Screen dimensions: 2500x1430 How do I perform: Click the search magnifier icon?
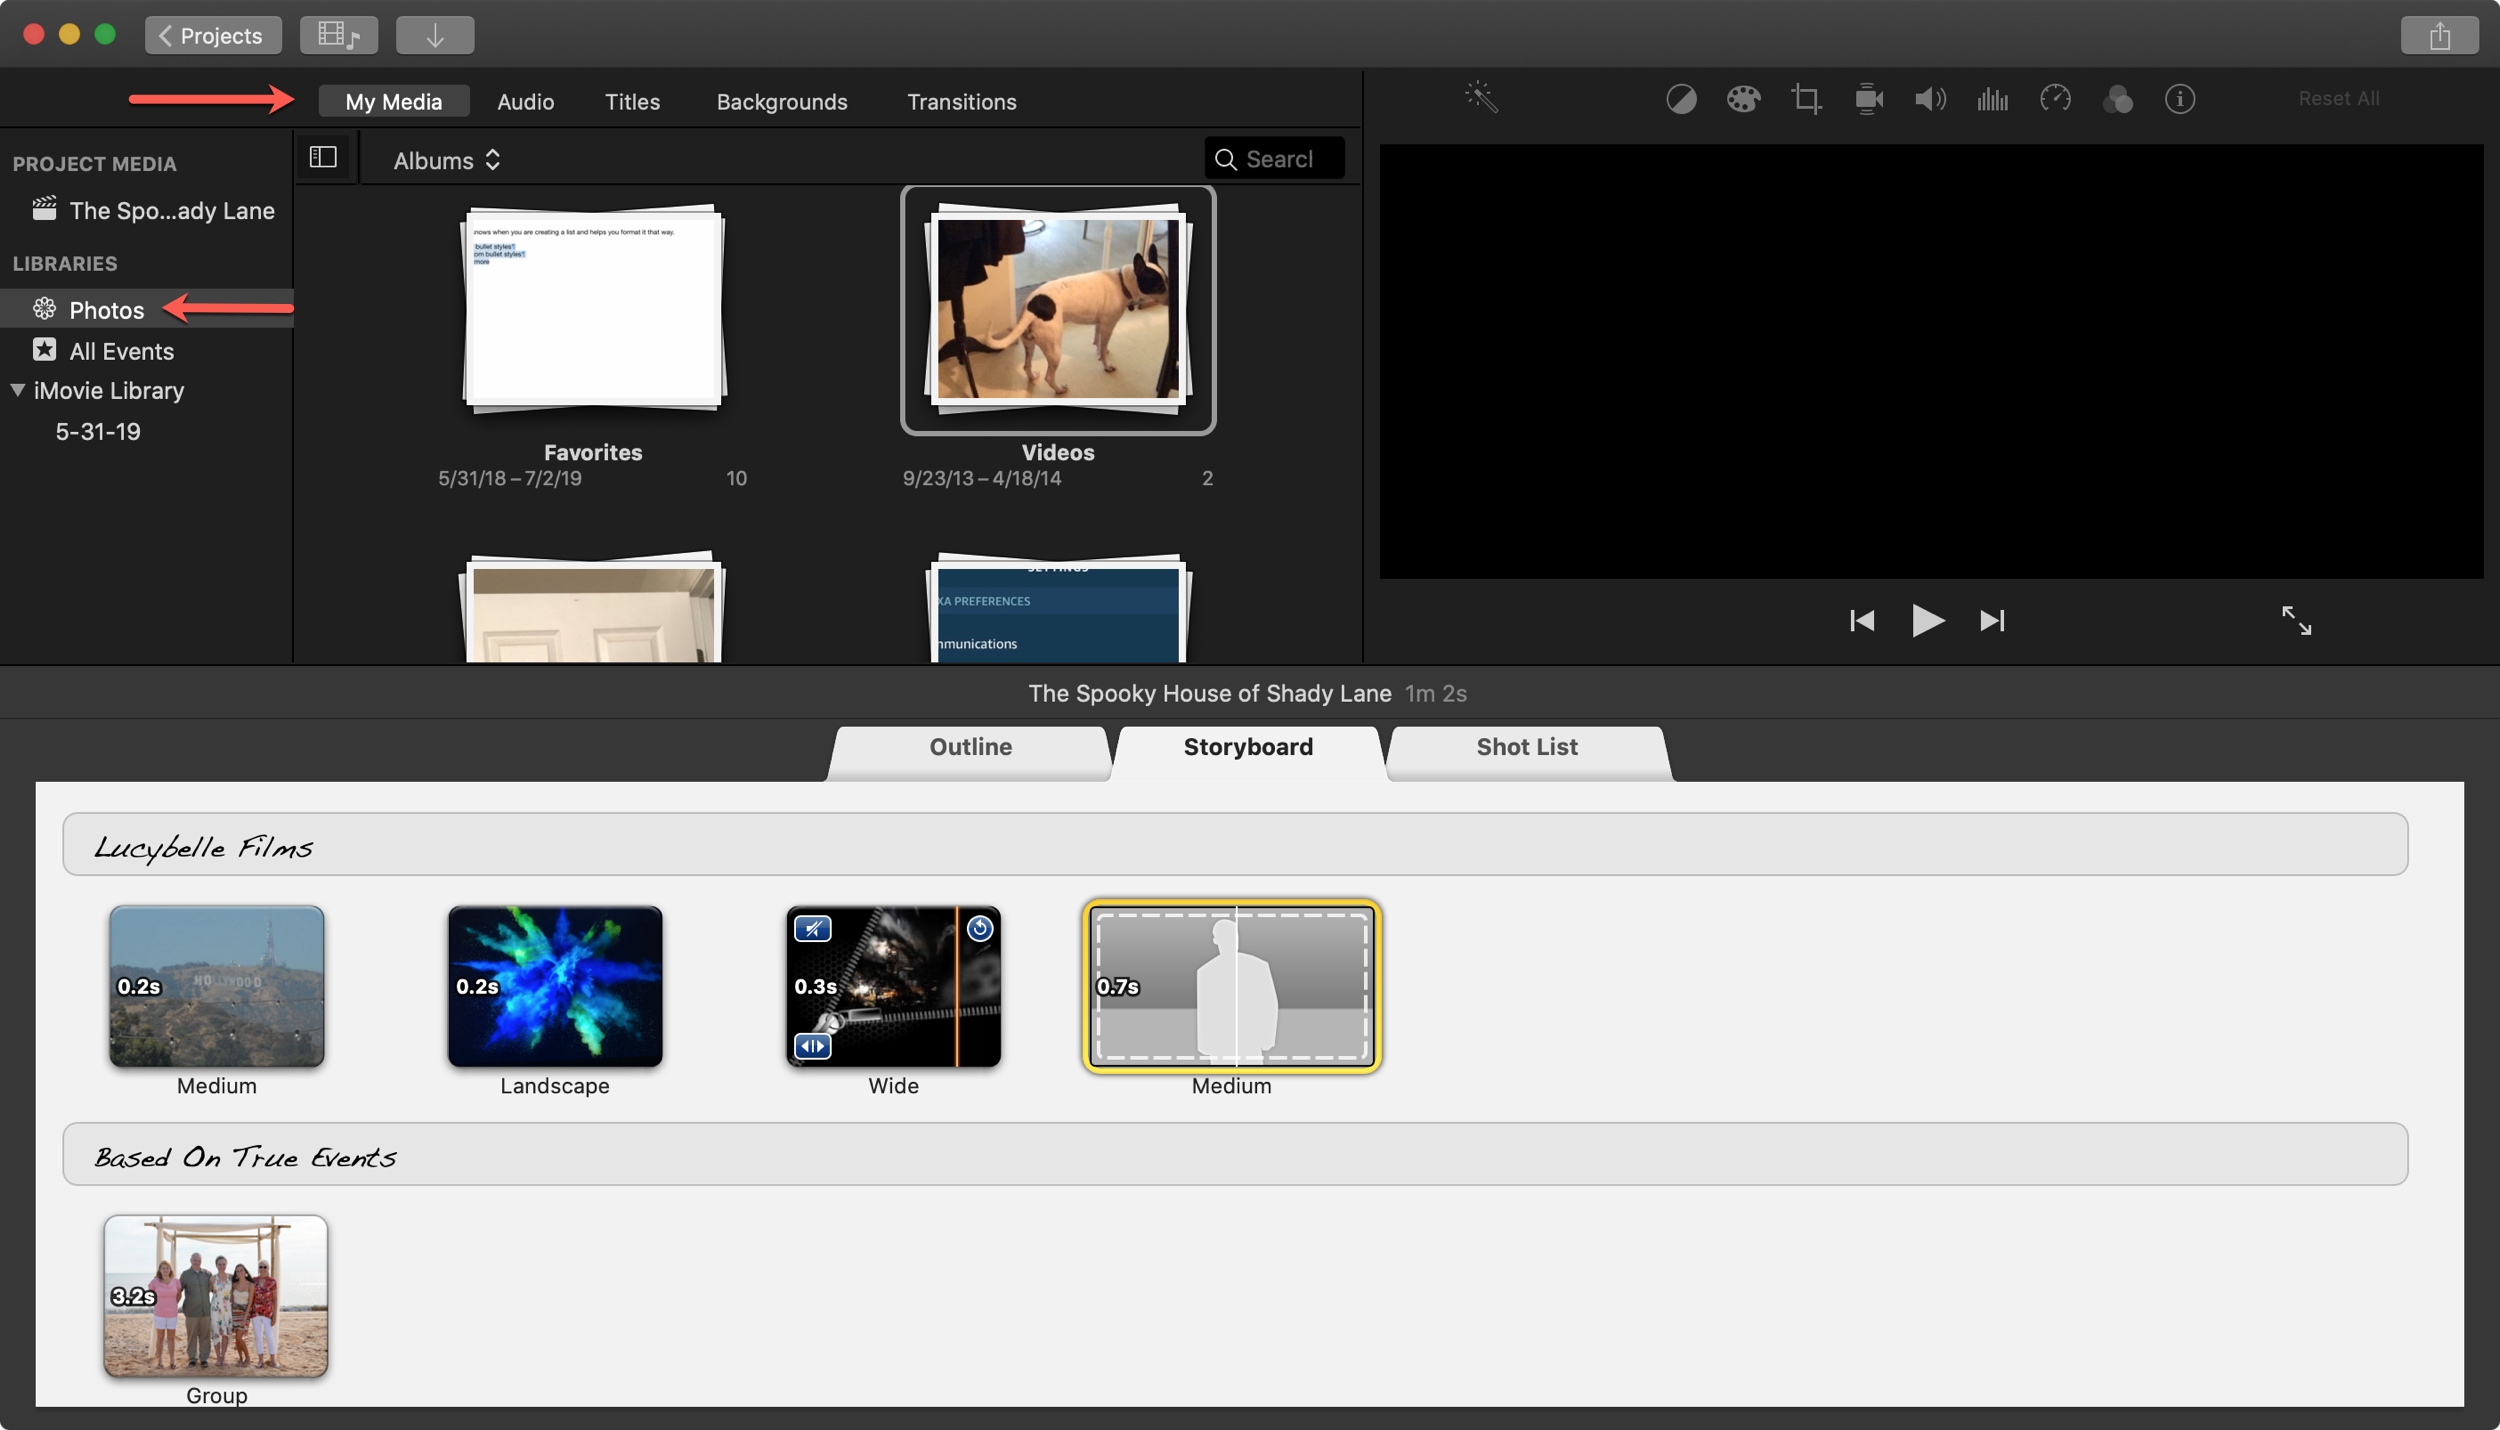(x=1225, y=159)
